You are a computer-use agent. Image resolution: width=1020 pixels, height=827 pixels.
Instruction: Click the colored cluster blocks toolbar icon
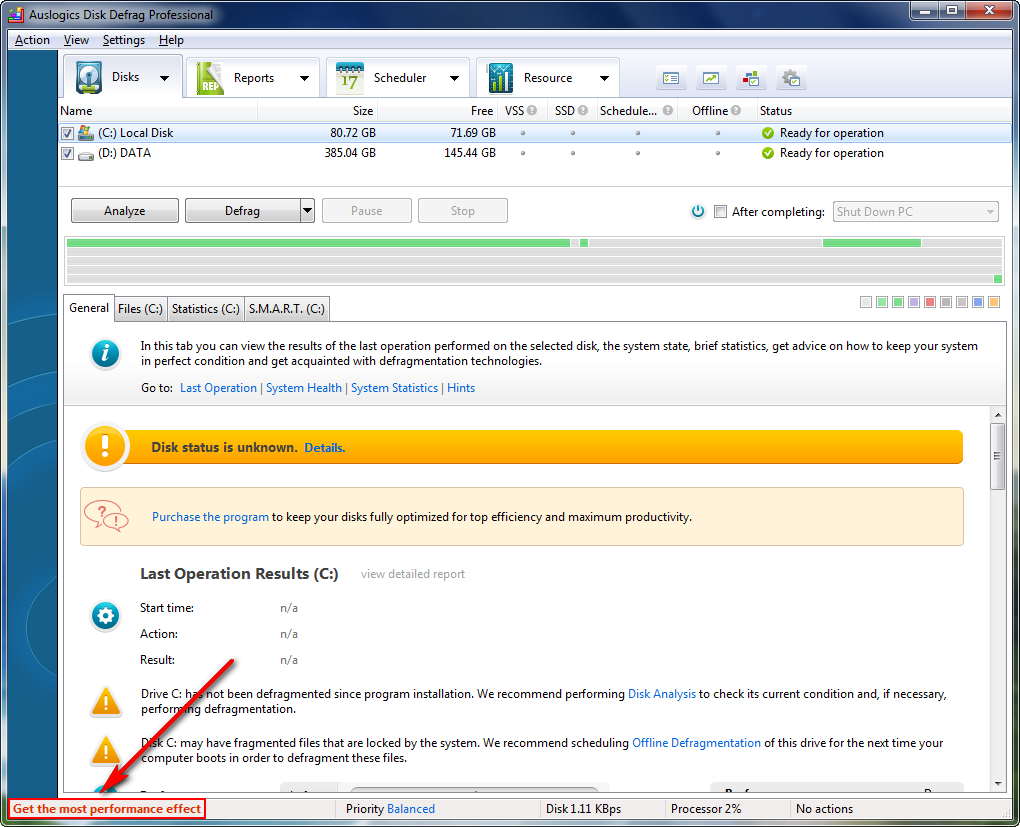[x=751, y=79]
